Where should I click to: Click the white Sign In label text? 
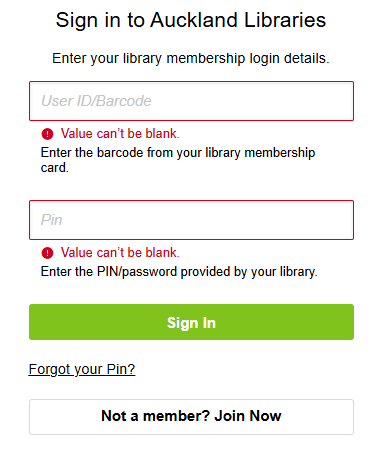point(191,323)
